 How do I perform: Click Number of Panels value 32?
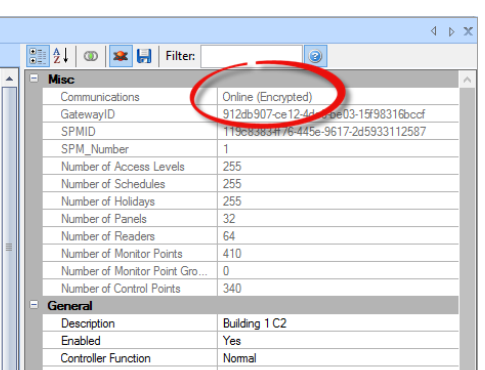[x=229, y=219]
